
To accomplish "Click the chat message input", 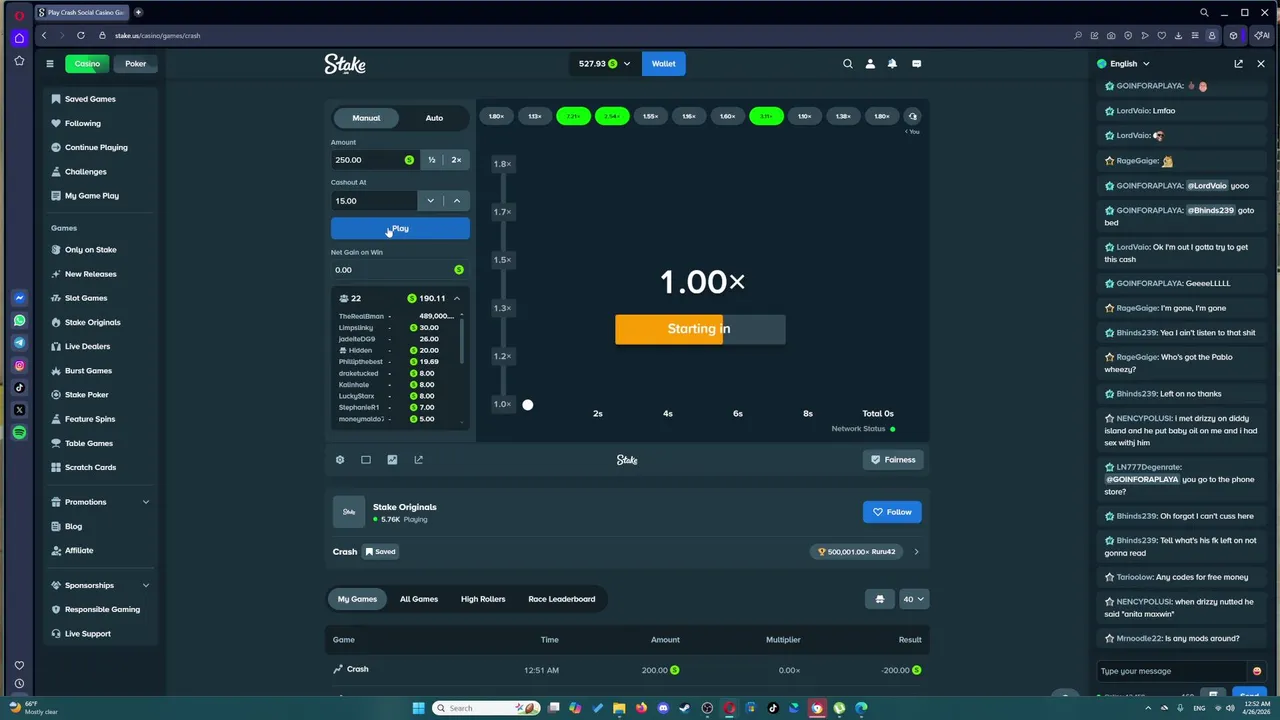I will pyautogui.click(x=1172, y=671).
